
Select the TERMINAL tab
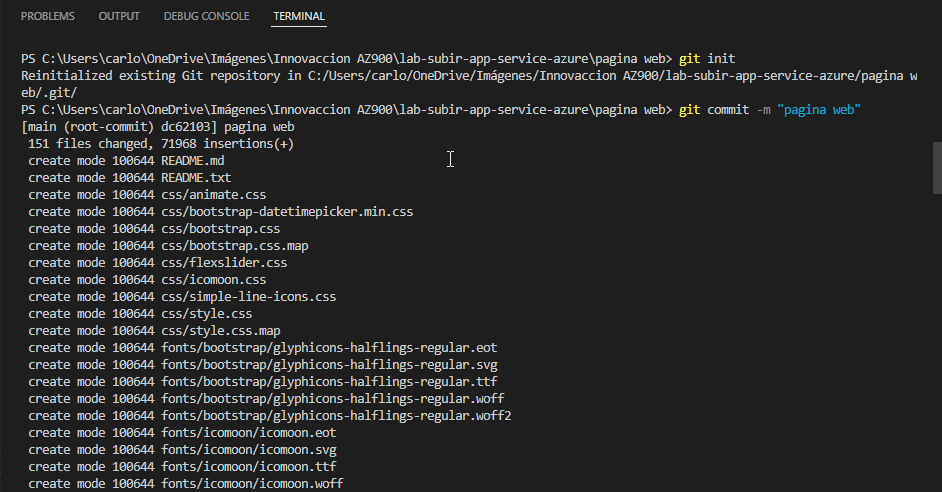[299, 16]
